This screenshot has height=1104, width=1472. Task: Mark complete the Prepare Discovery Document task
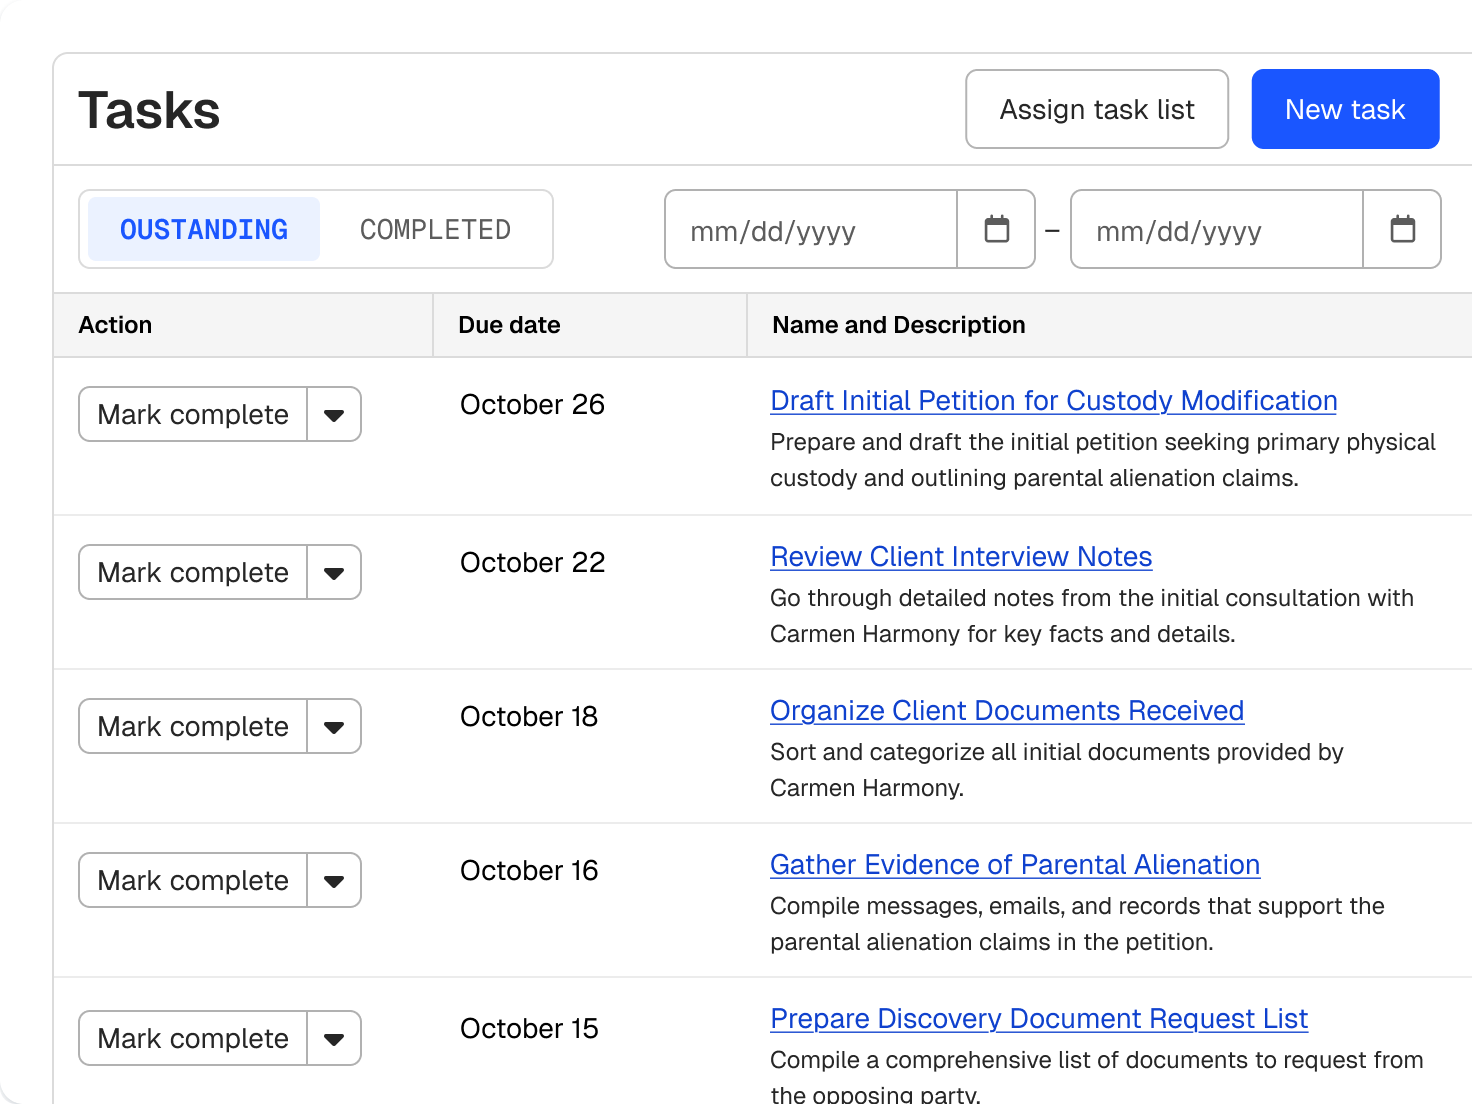point(193,1038)
